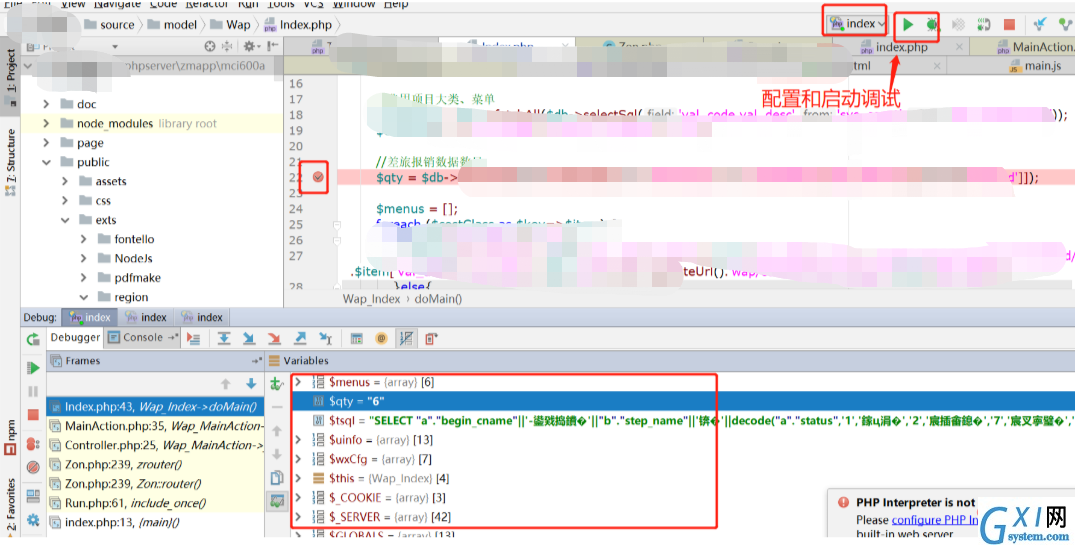The width and height of the screenshot is (1076, 545).
Task: Expand the $menus array variable
Action: [299, 382]
